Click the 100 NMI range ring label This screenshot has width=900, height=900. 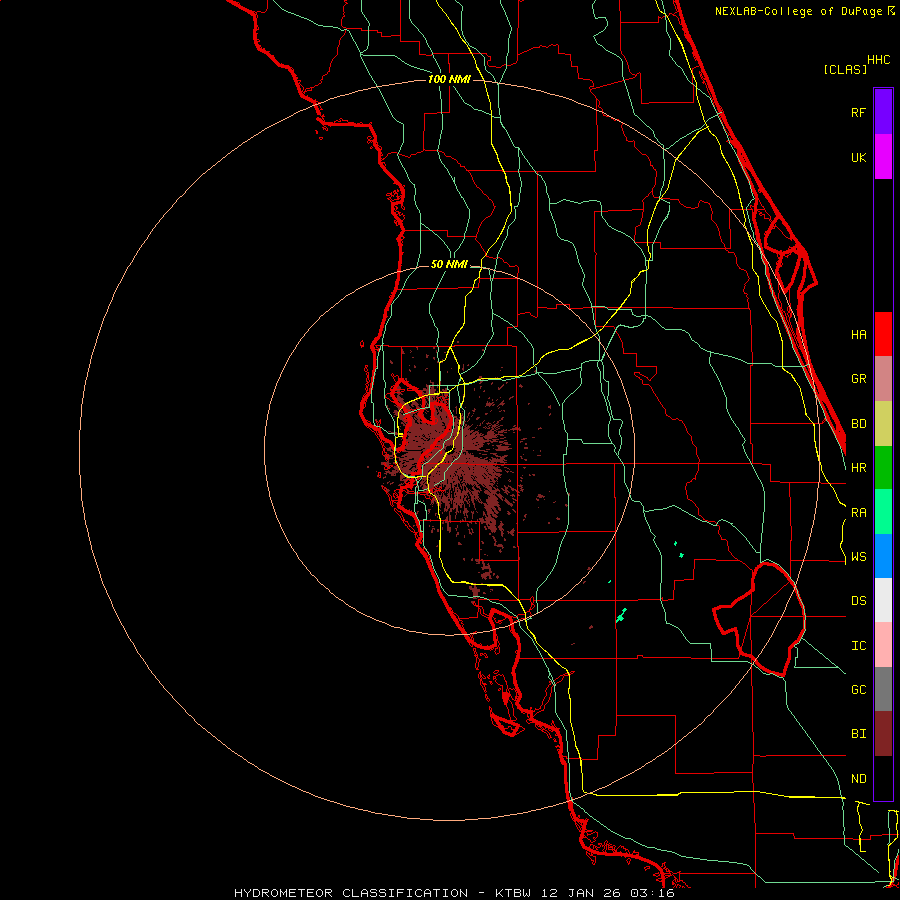tap(449, 79)
